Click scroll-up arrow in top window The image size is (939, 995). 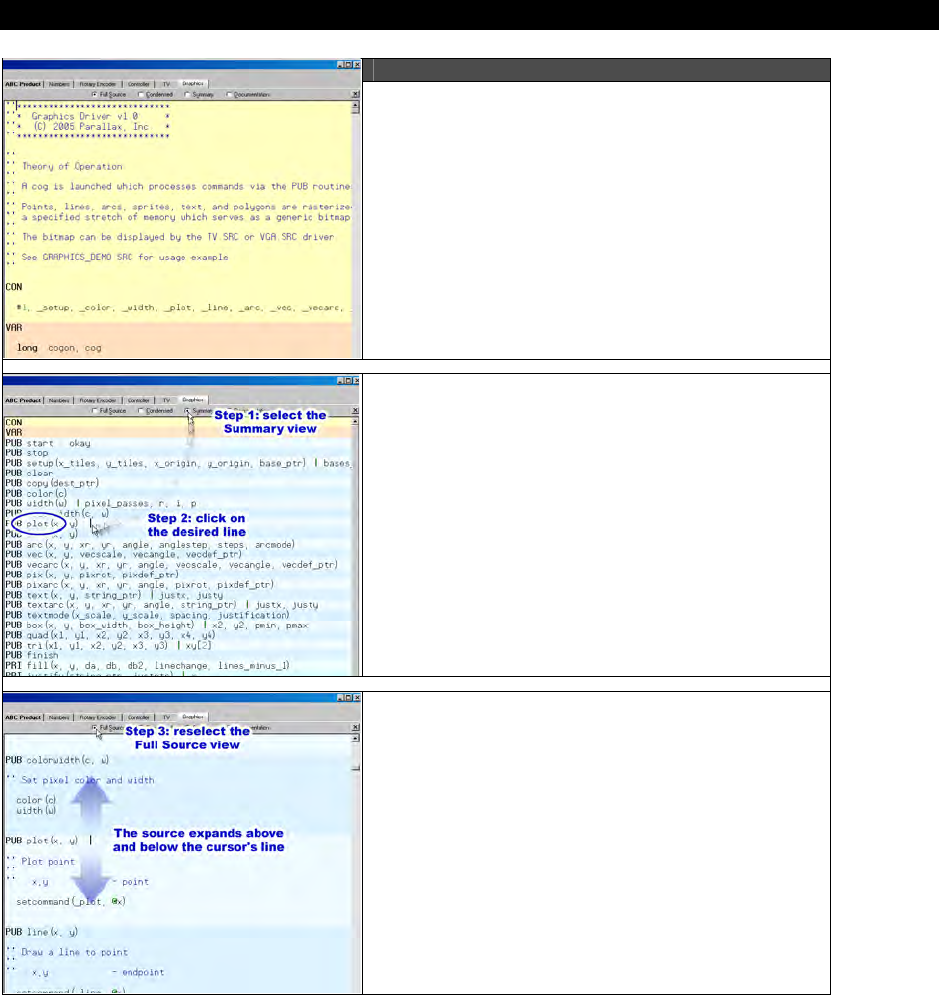[355, 105]
